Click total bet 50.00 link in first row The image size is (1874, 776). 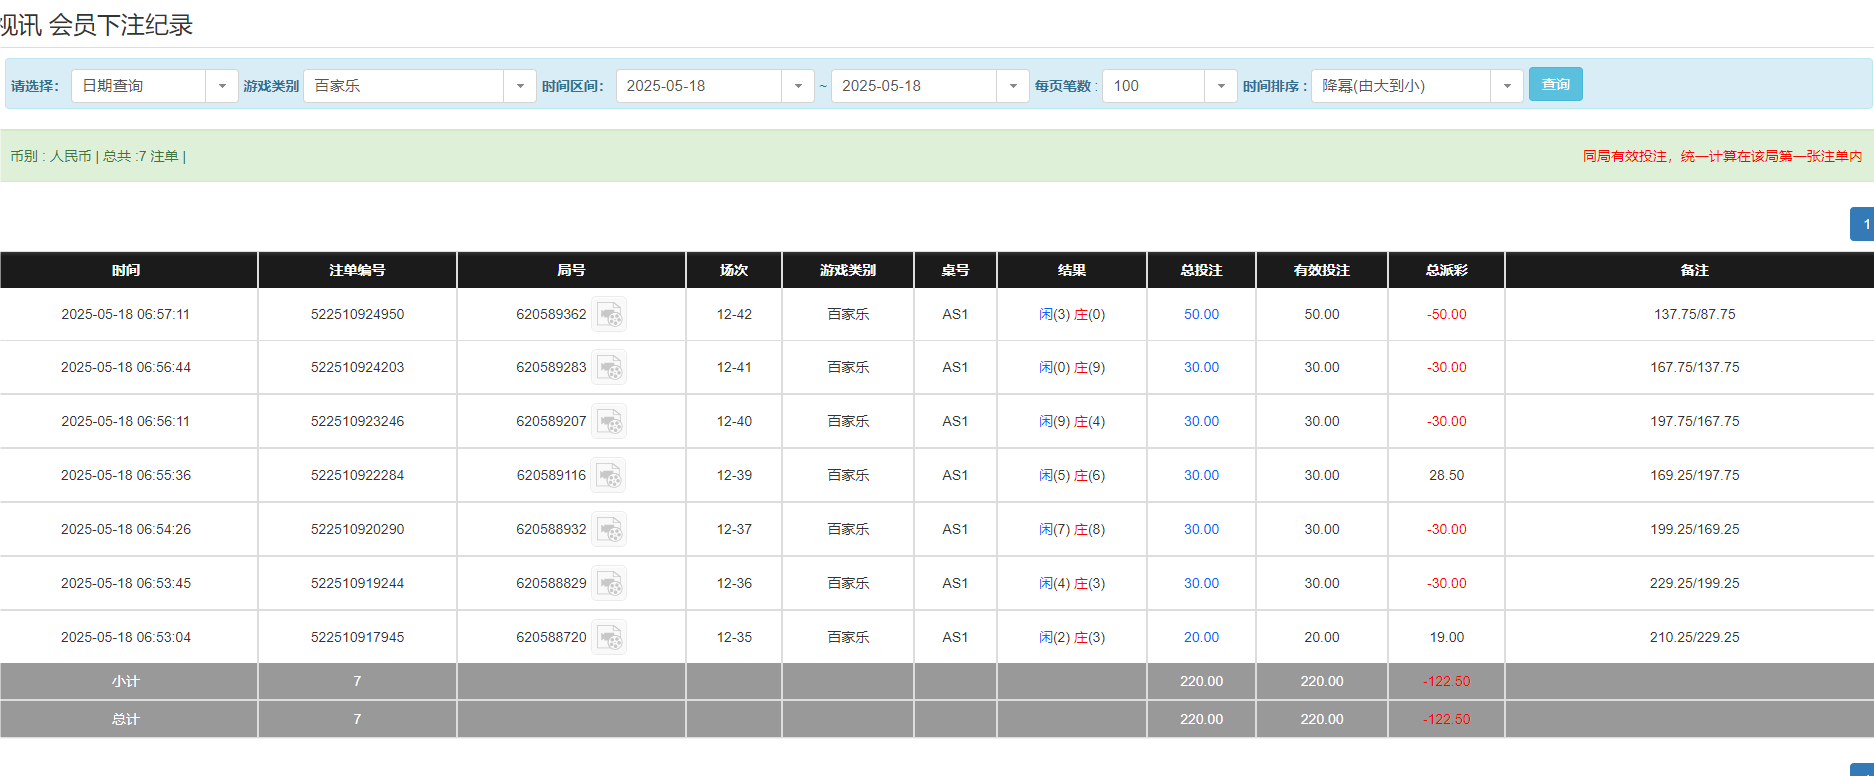click(1201, 315)
